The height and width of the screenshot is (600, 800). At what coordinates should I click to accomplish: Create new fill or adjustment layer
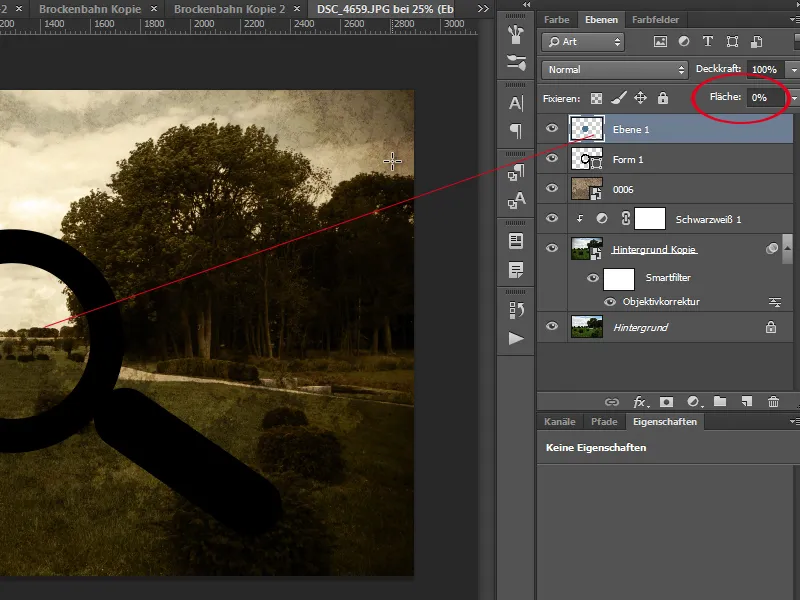[x=694, y=402]
